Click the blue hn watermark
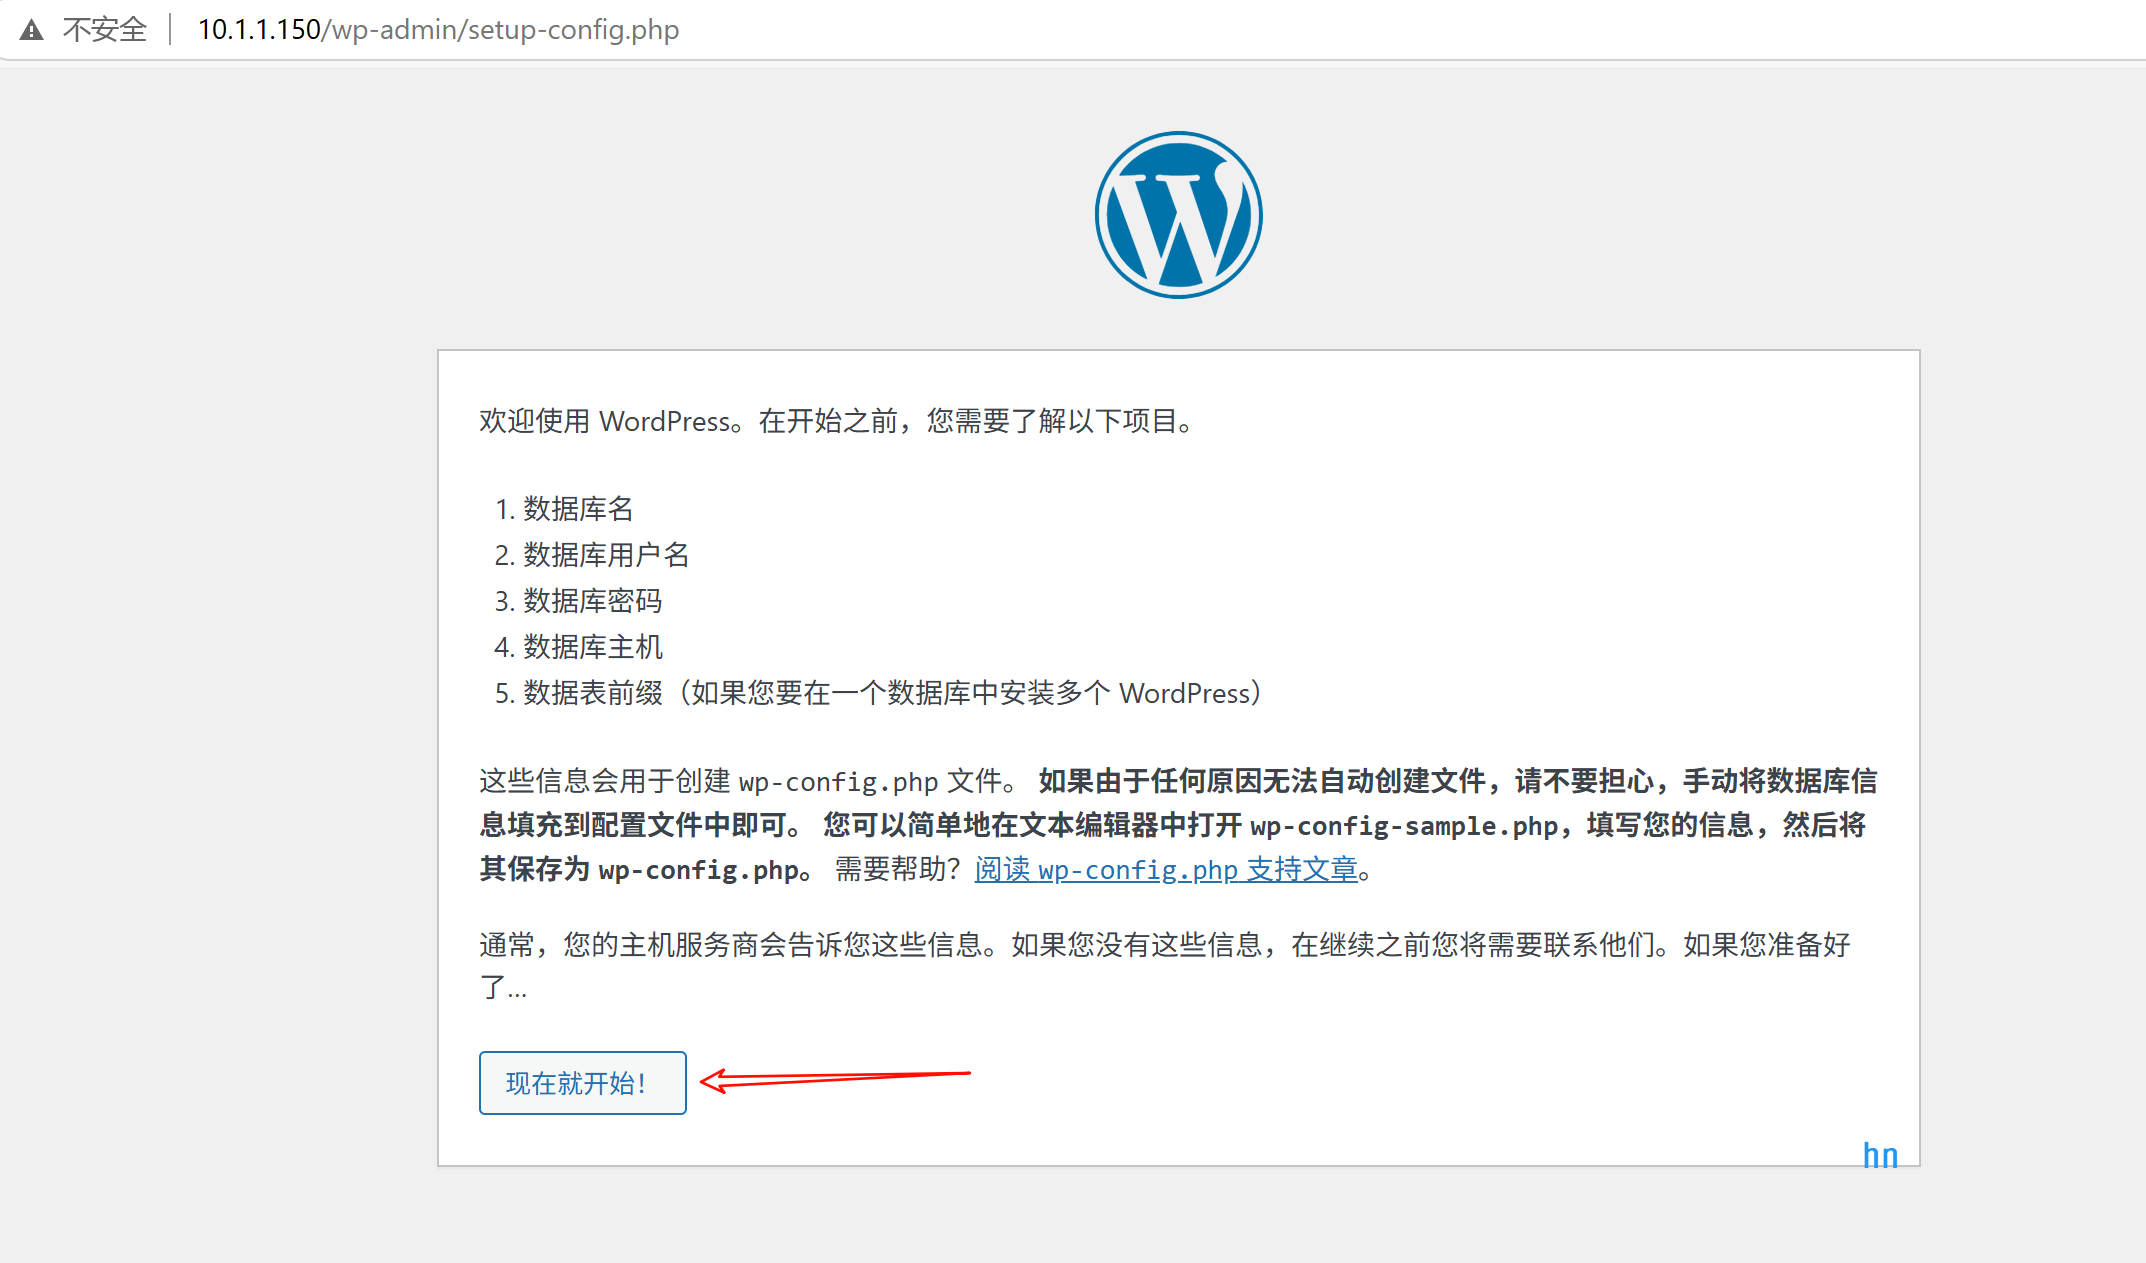Image resolution: width=2146 pixels, height=1263 pixels. click(1879, 1156)
